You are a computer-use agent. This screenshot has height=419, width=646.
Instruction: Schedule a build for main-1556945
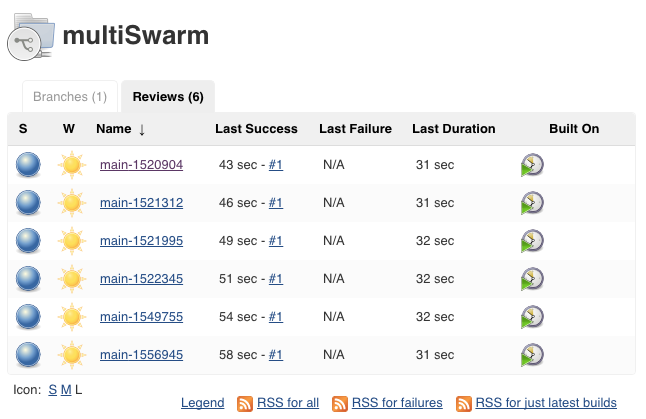pos(532,355)
